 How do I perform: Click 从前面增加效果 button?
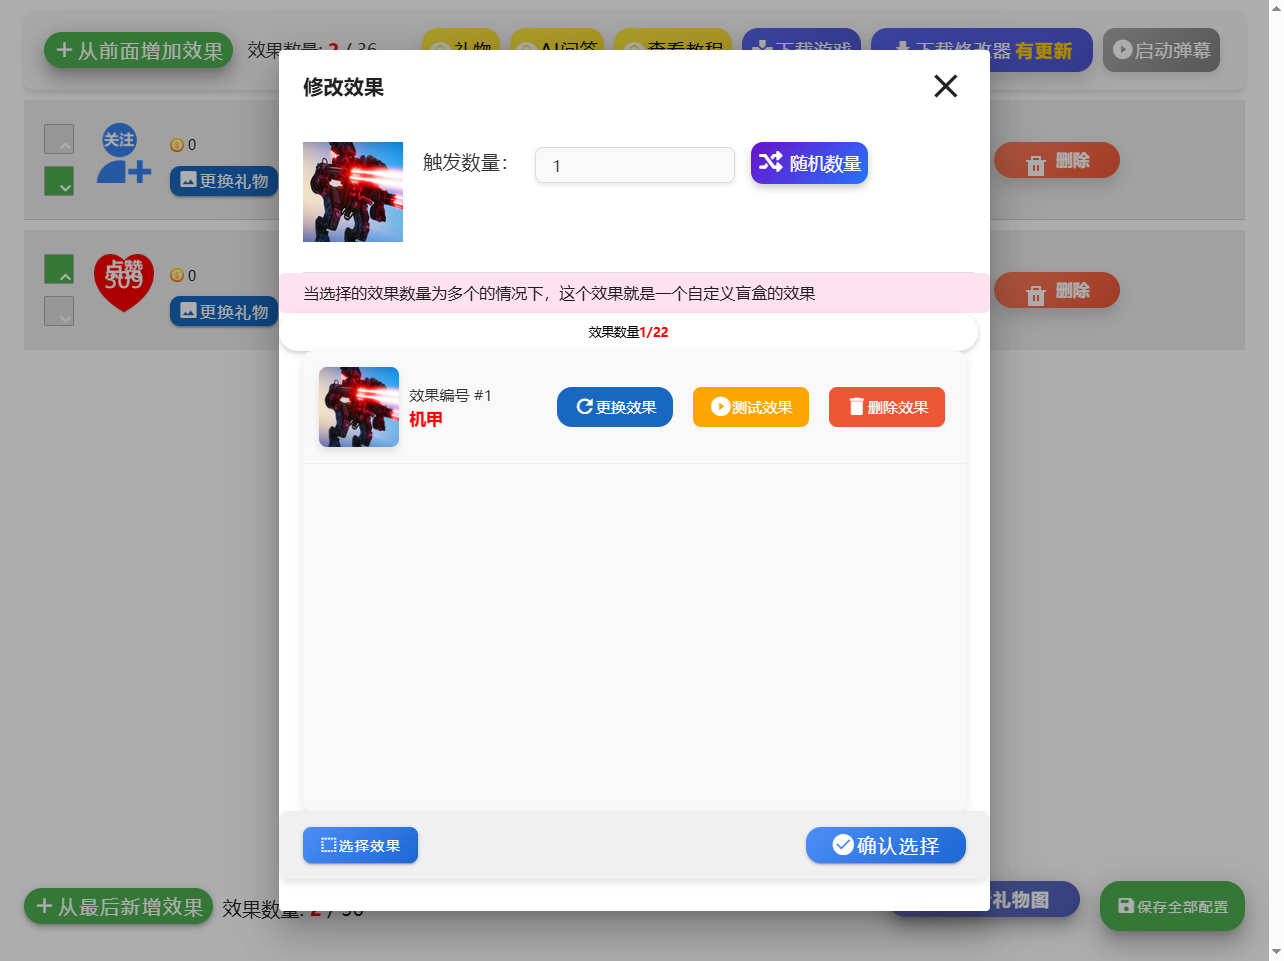(138, 50)
